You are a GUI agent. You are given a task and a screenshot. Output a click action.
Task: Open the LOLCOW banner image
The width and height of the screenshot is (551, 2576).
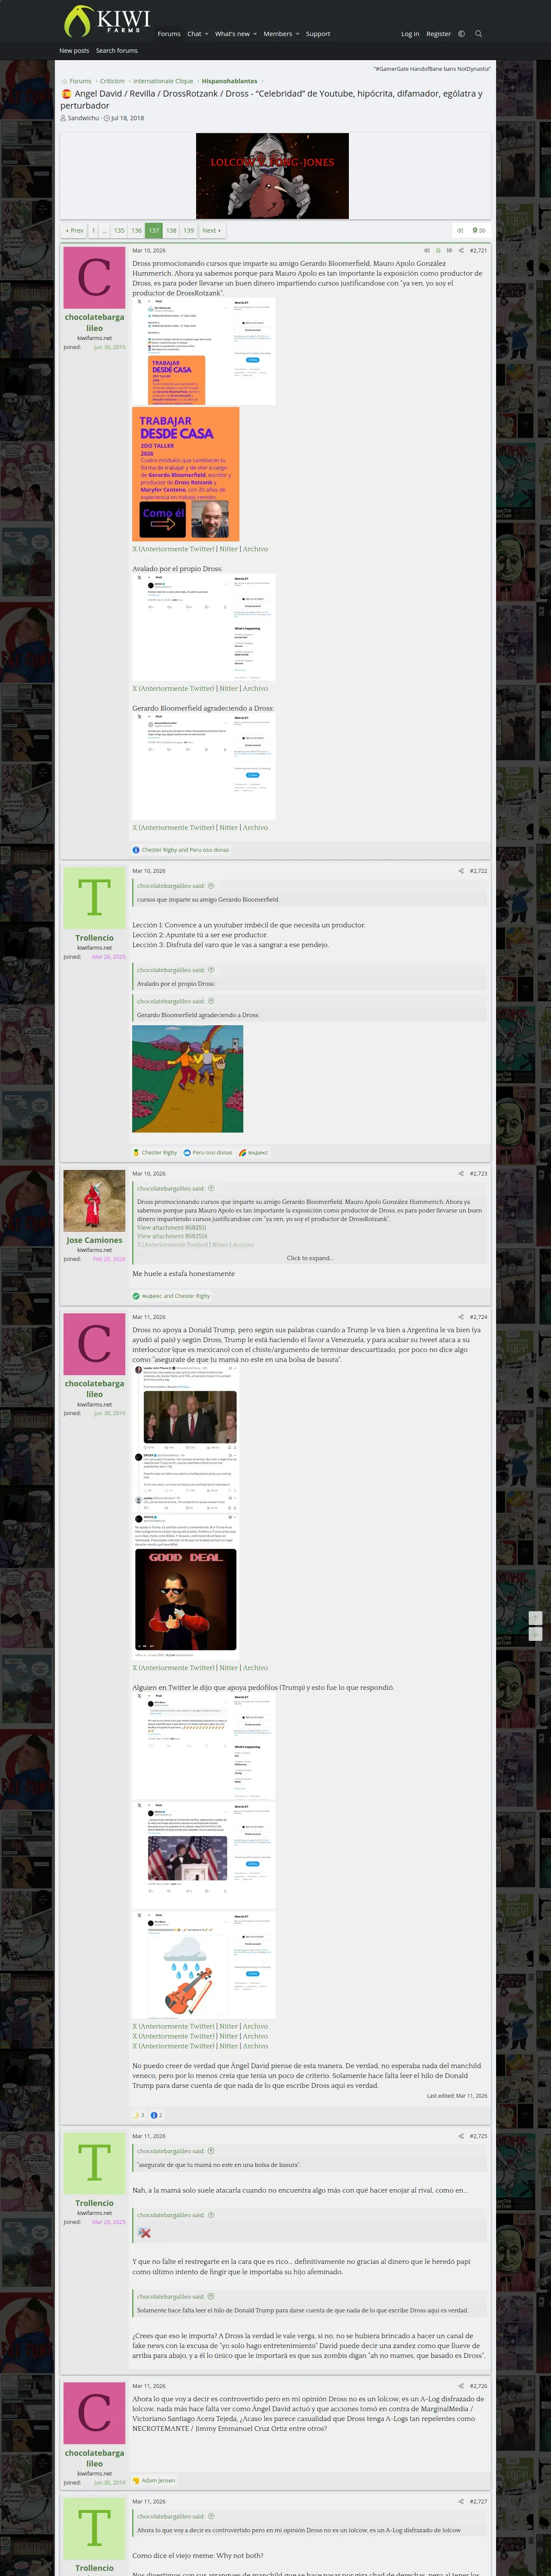coord(272,176)
